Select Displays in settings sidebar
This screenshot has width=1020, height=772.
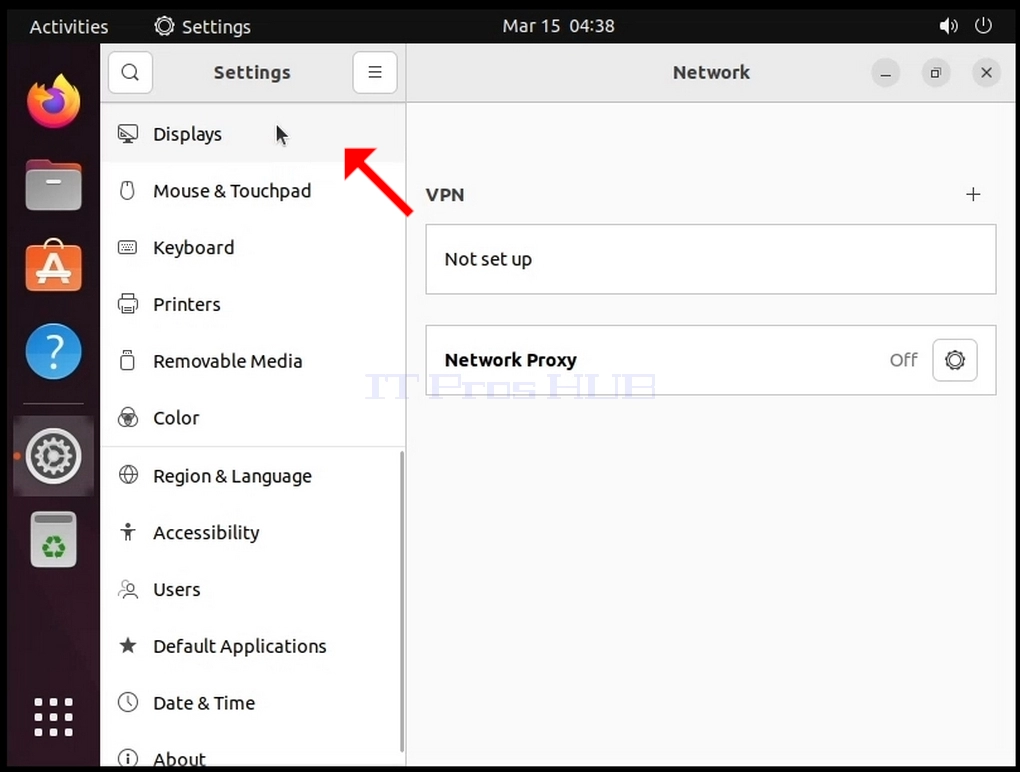[x=253, y=134]
